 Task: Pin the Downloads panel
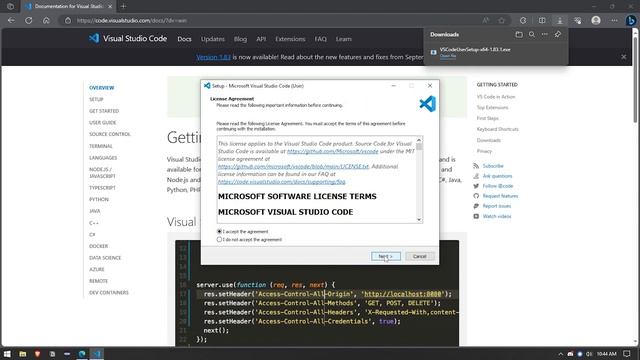point(558,35)
